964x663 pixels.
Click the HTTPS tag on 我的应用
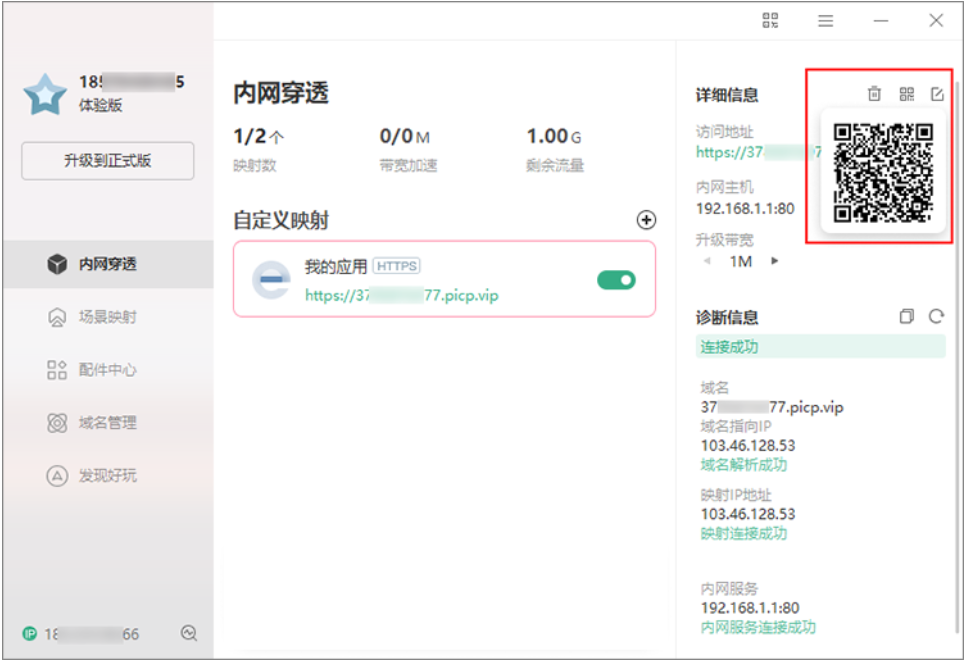tap(397, 266)
